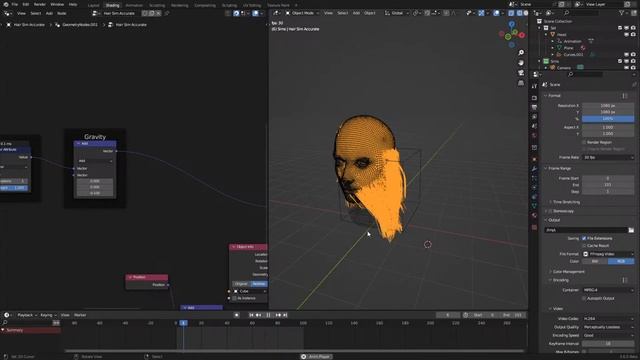Click the folder icon beside output path

[631, 230]
